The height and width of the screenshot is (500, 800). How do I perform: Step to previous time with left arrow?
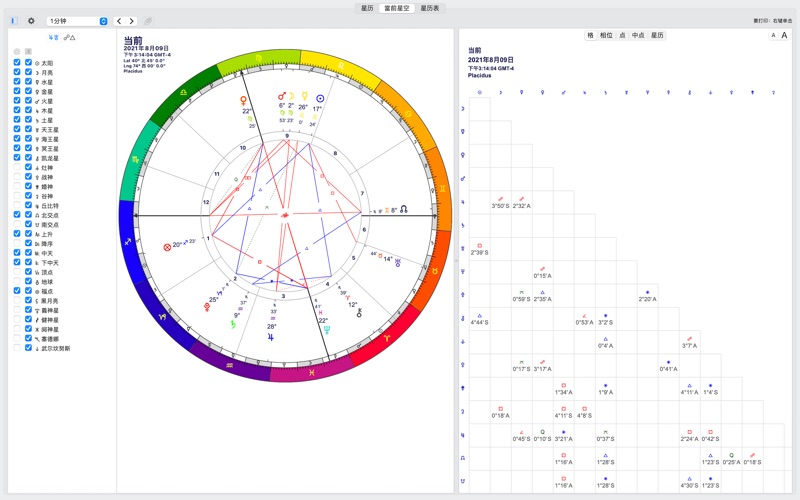(119, 20)
